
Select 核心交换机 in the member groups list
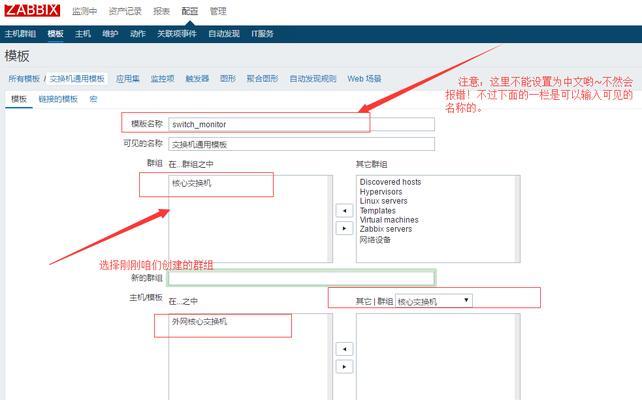[191, 183]
